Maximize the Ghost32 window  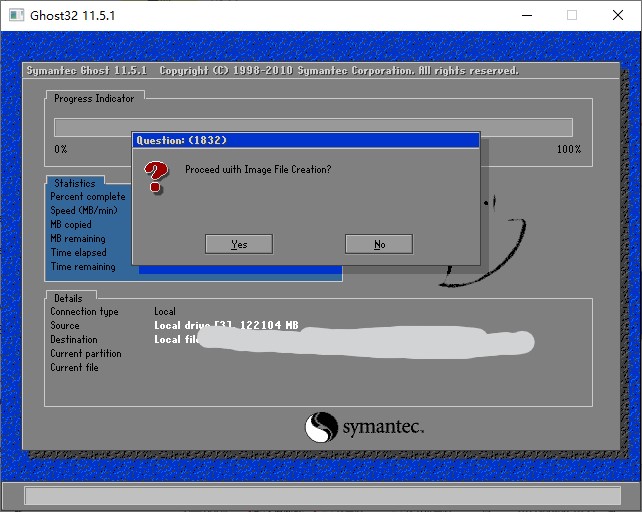click(572, 16)
